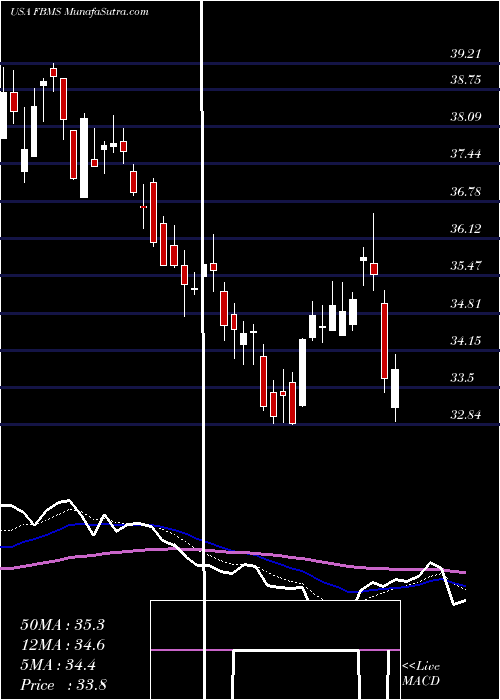The image size is (500, 700).
Task: Click the 38.75 price axis label
Action: coord(465,80)
